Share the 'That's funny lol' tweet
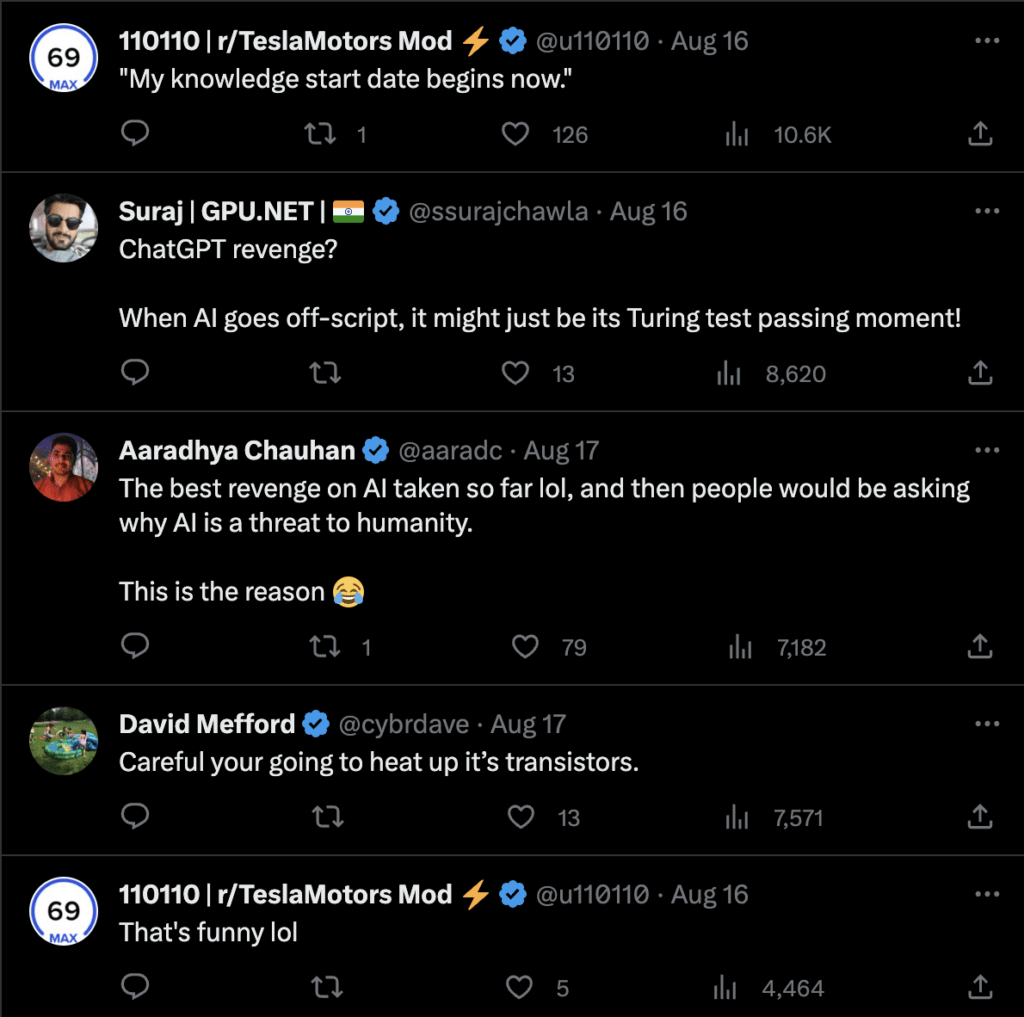The width and height of the screenshot is (1024, 1017). click(x=979, y=987)
